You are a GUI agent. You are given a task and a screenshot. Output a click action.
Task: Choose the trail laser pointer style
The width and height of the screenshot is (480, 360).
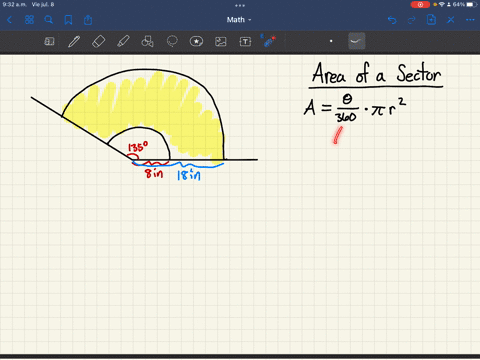(357, 41)
